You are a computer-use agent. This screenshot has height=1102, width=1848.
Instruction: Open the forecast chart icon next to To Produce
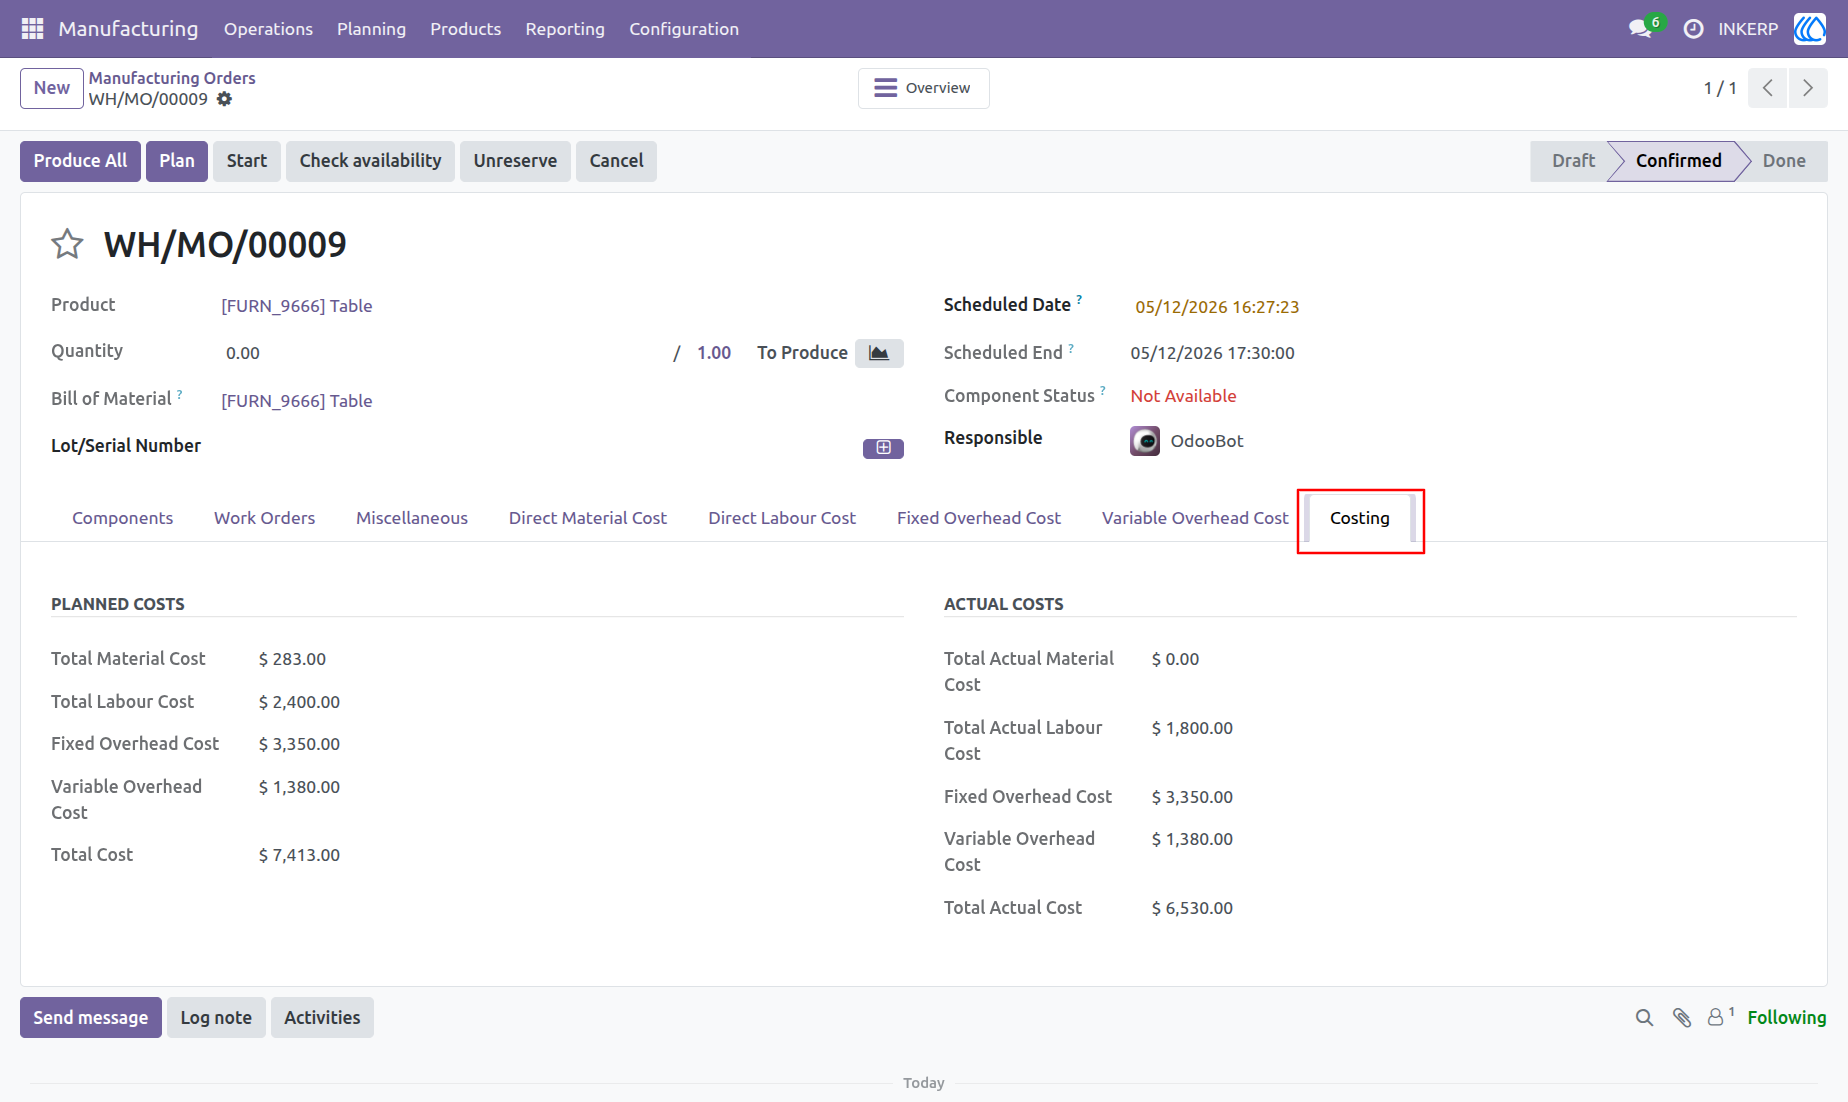[x=879, y=353]
